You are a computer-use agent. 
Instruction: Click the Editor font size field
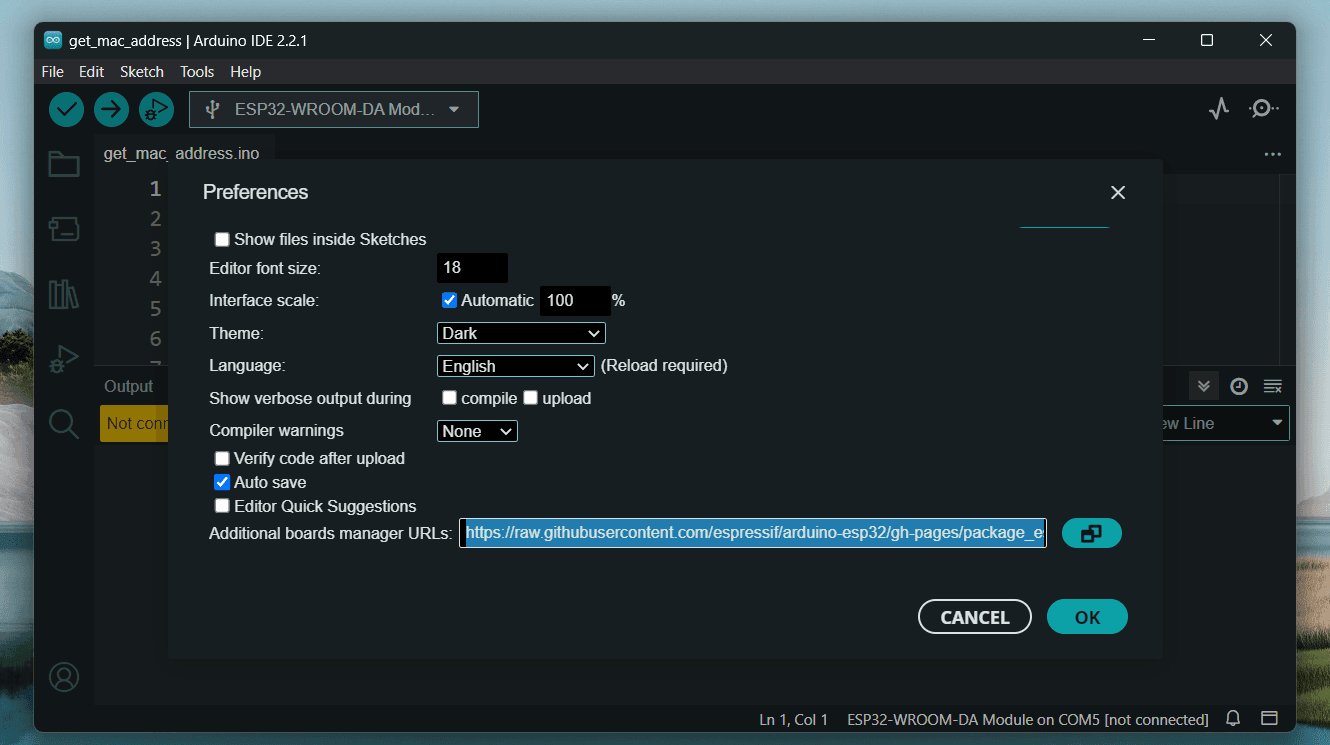click(x=473, y=268)
